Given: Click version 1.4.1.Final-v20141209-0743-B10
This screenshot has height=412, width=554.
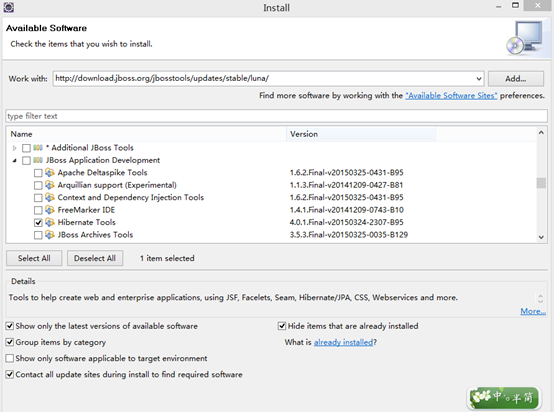Looking at the screenshot, I should (346, 210).
